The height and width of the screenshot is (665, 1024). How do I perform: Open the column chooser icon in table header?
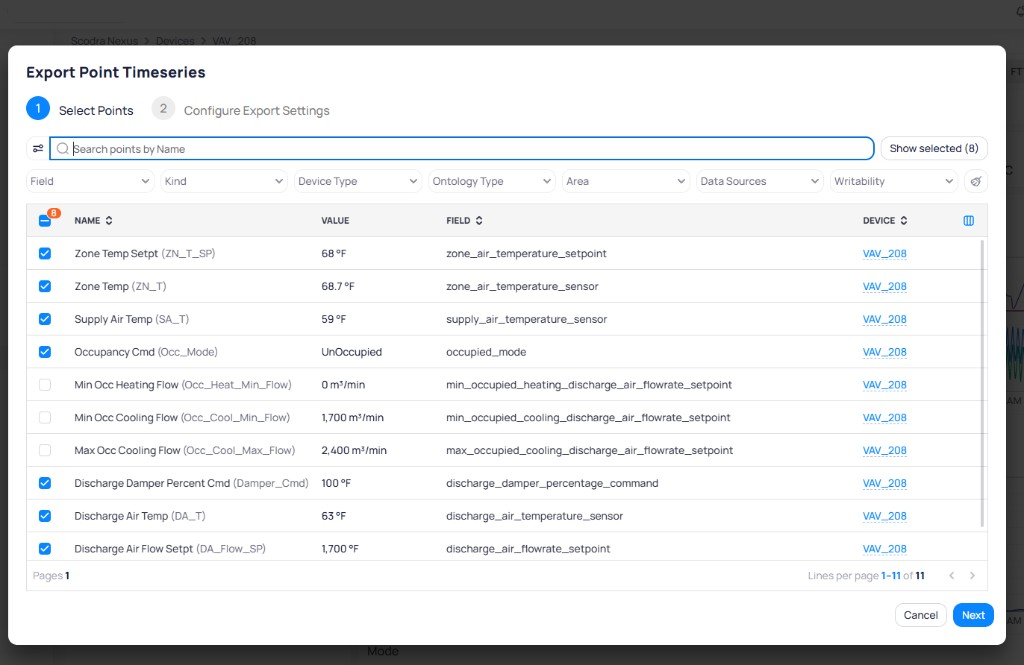tap(968, 221)
